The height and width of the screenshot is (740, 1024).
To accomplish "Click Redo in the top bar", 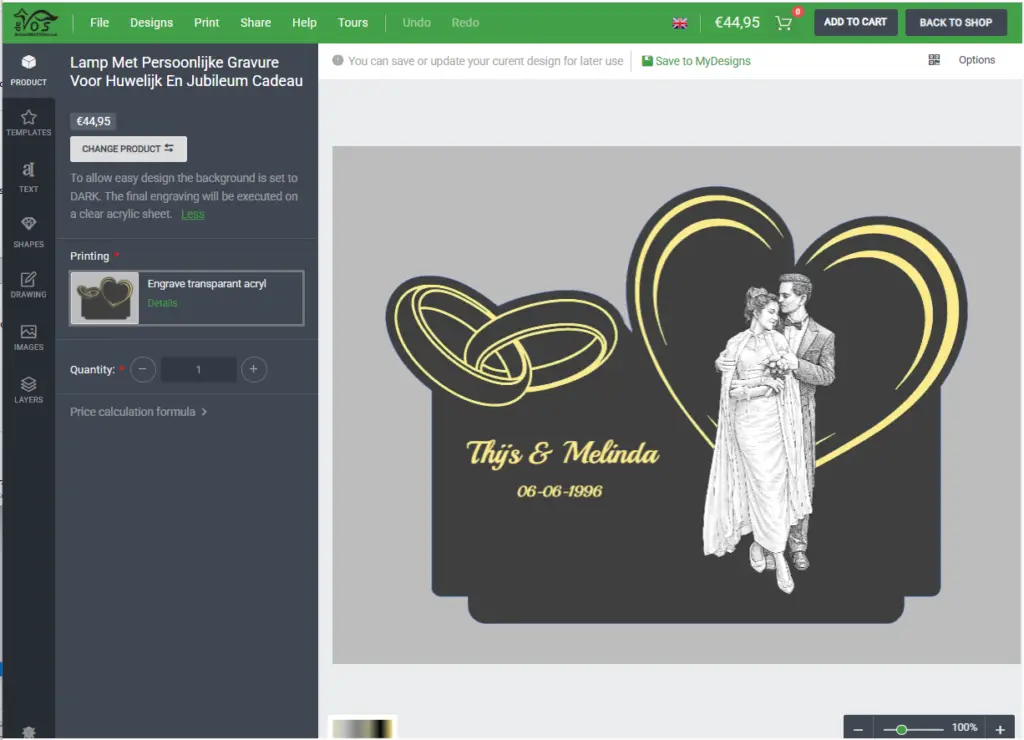I will pyautogui.click(x=465, y=22).
